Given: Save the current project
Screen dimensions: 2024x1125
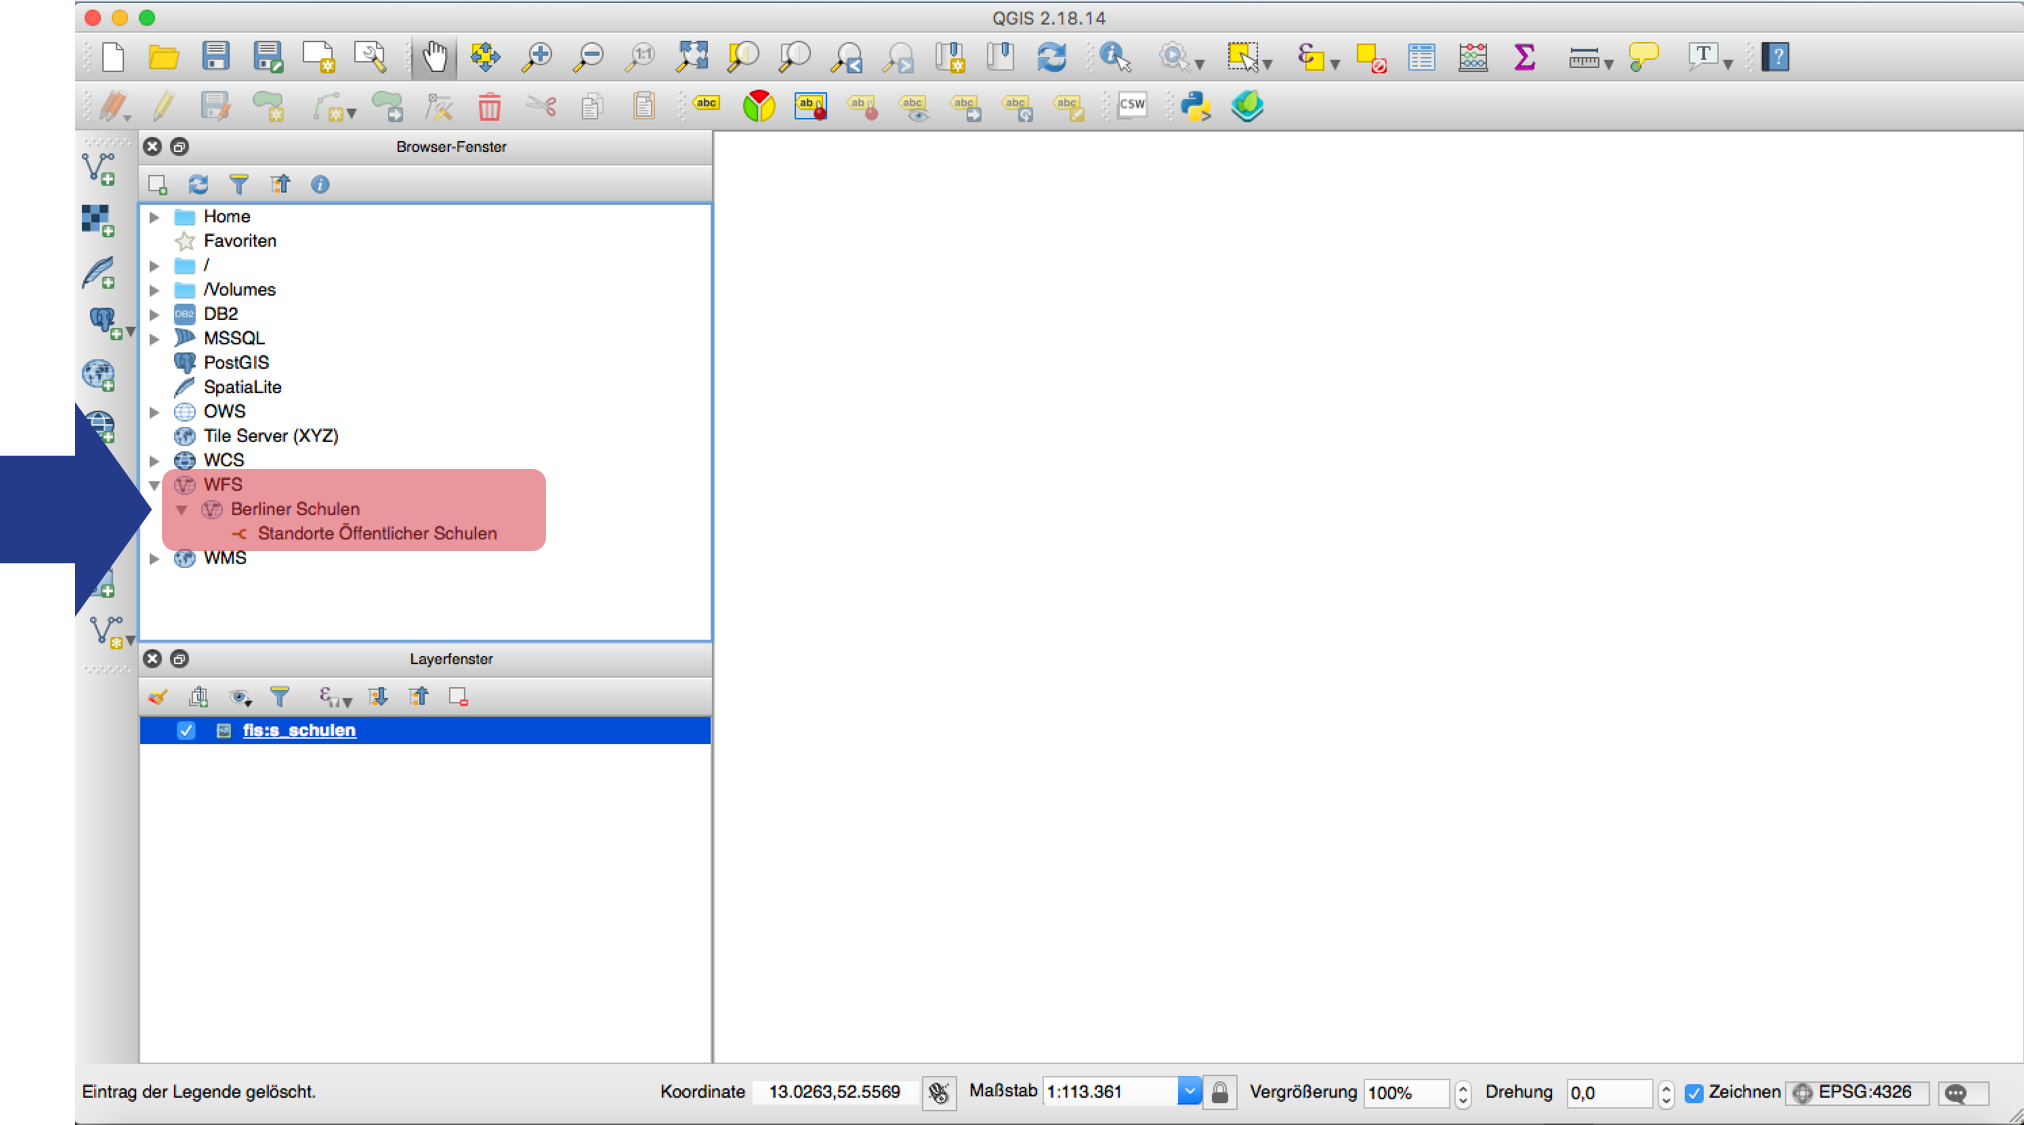Looking at the screenshot, I should tap(216, 57).
